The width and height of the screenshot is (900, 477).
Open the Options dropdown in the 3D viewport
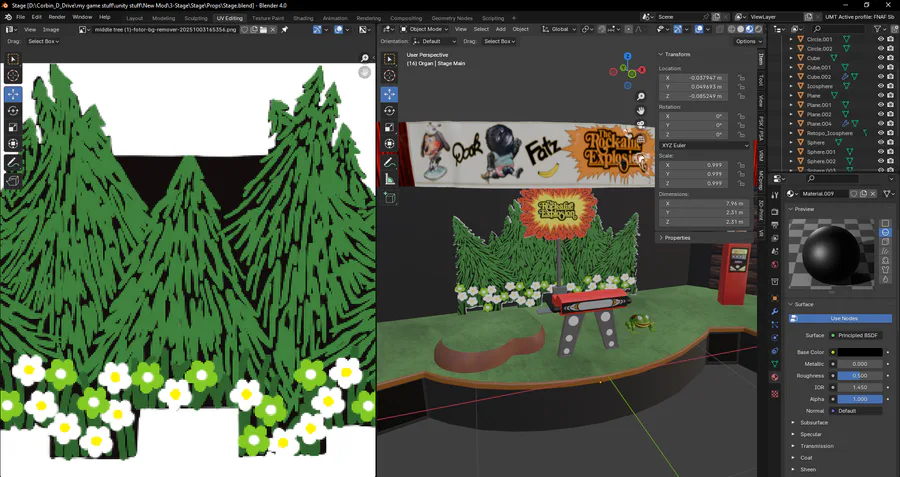(x=749, y=41)
